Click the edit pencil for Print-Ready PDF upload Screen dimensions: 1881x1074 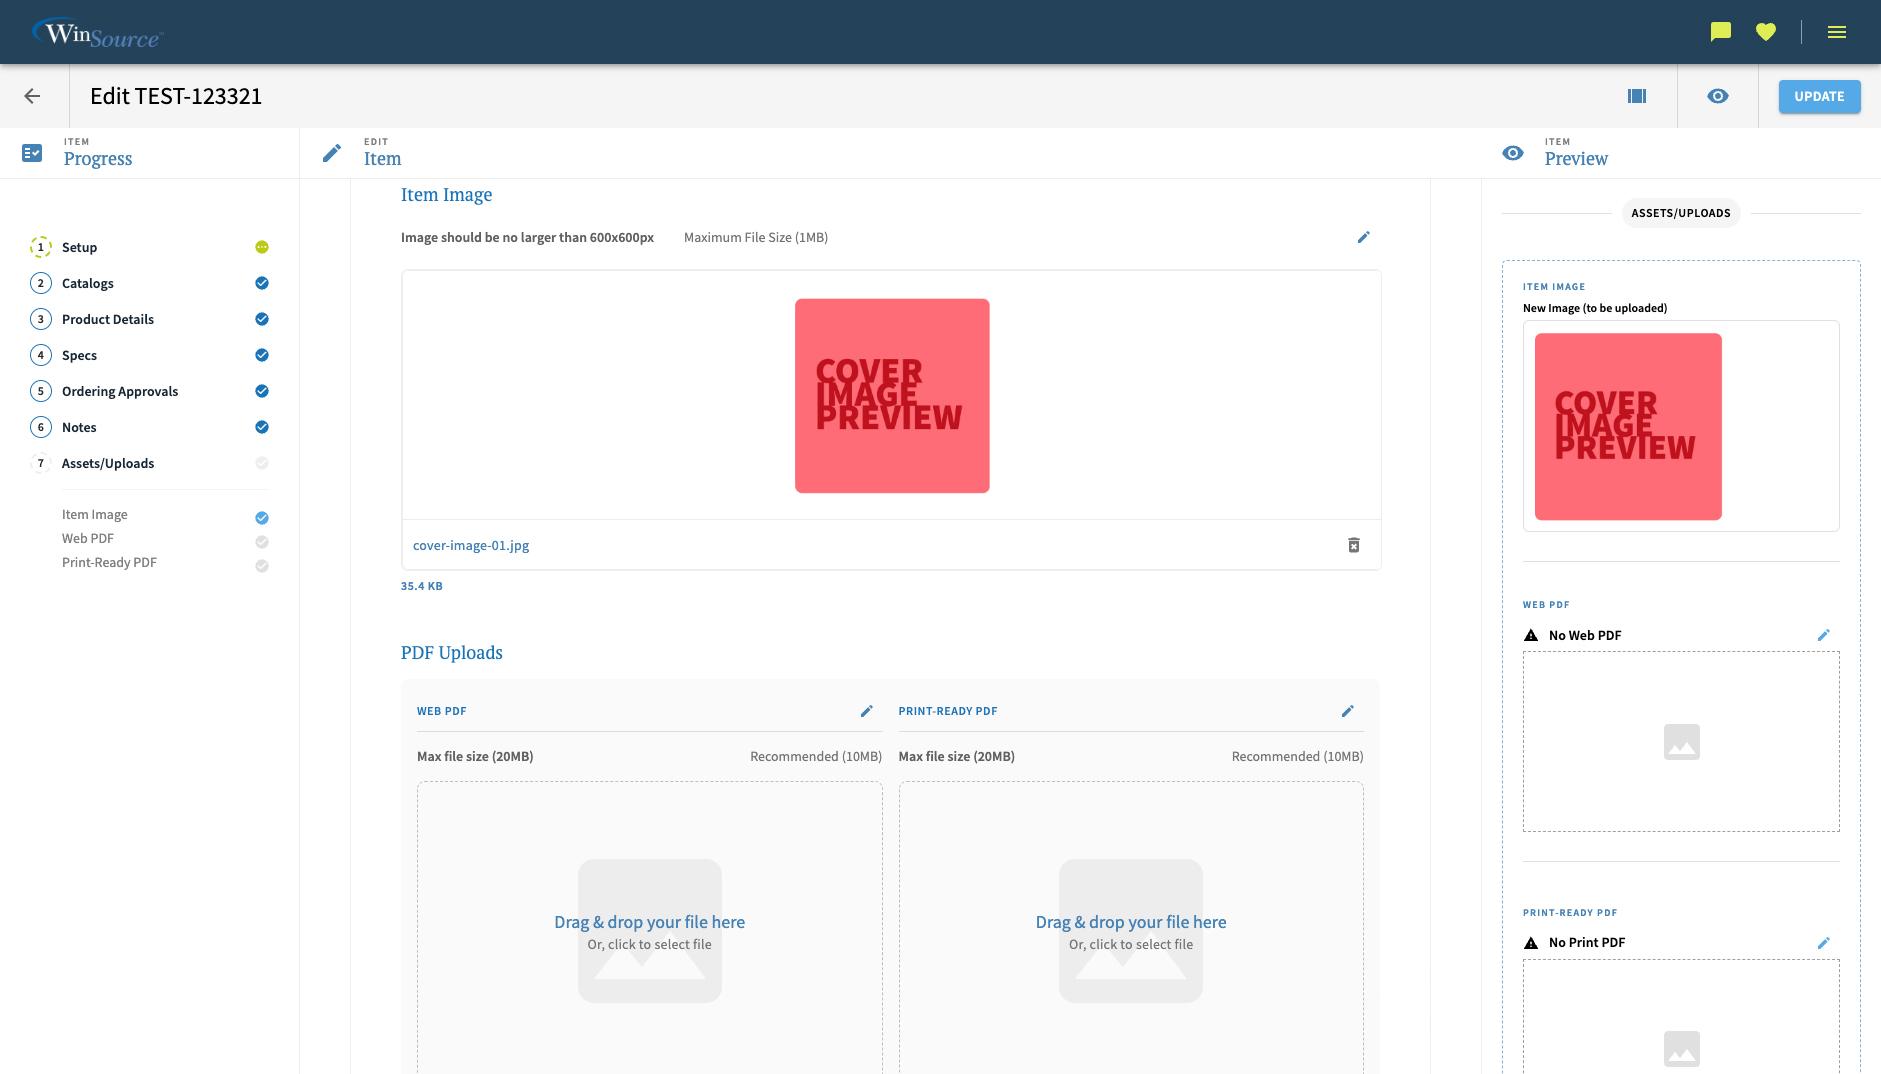1348,711
